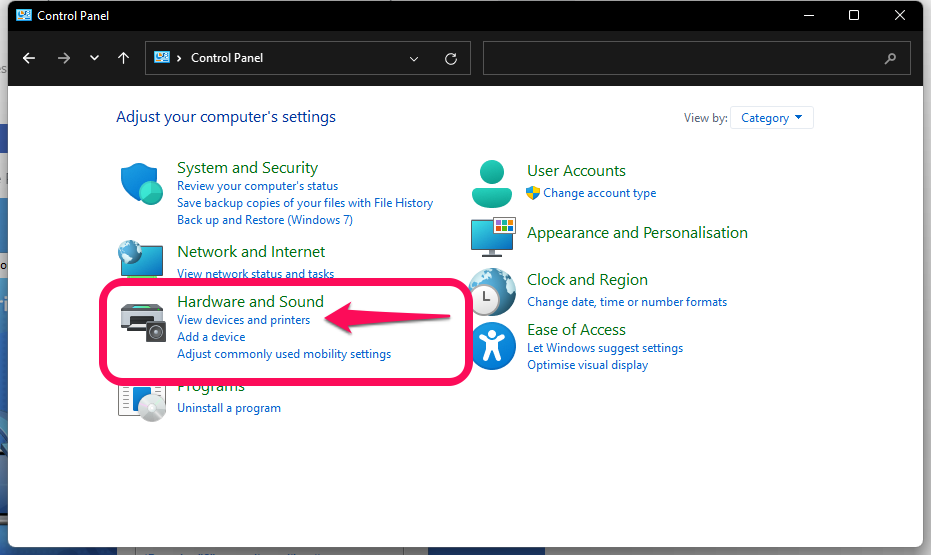The image size is (931, 555).
Task: Open View devices and printers
Action: click(x=243, y=320)
